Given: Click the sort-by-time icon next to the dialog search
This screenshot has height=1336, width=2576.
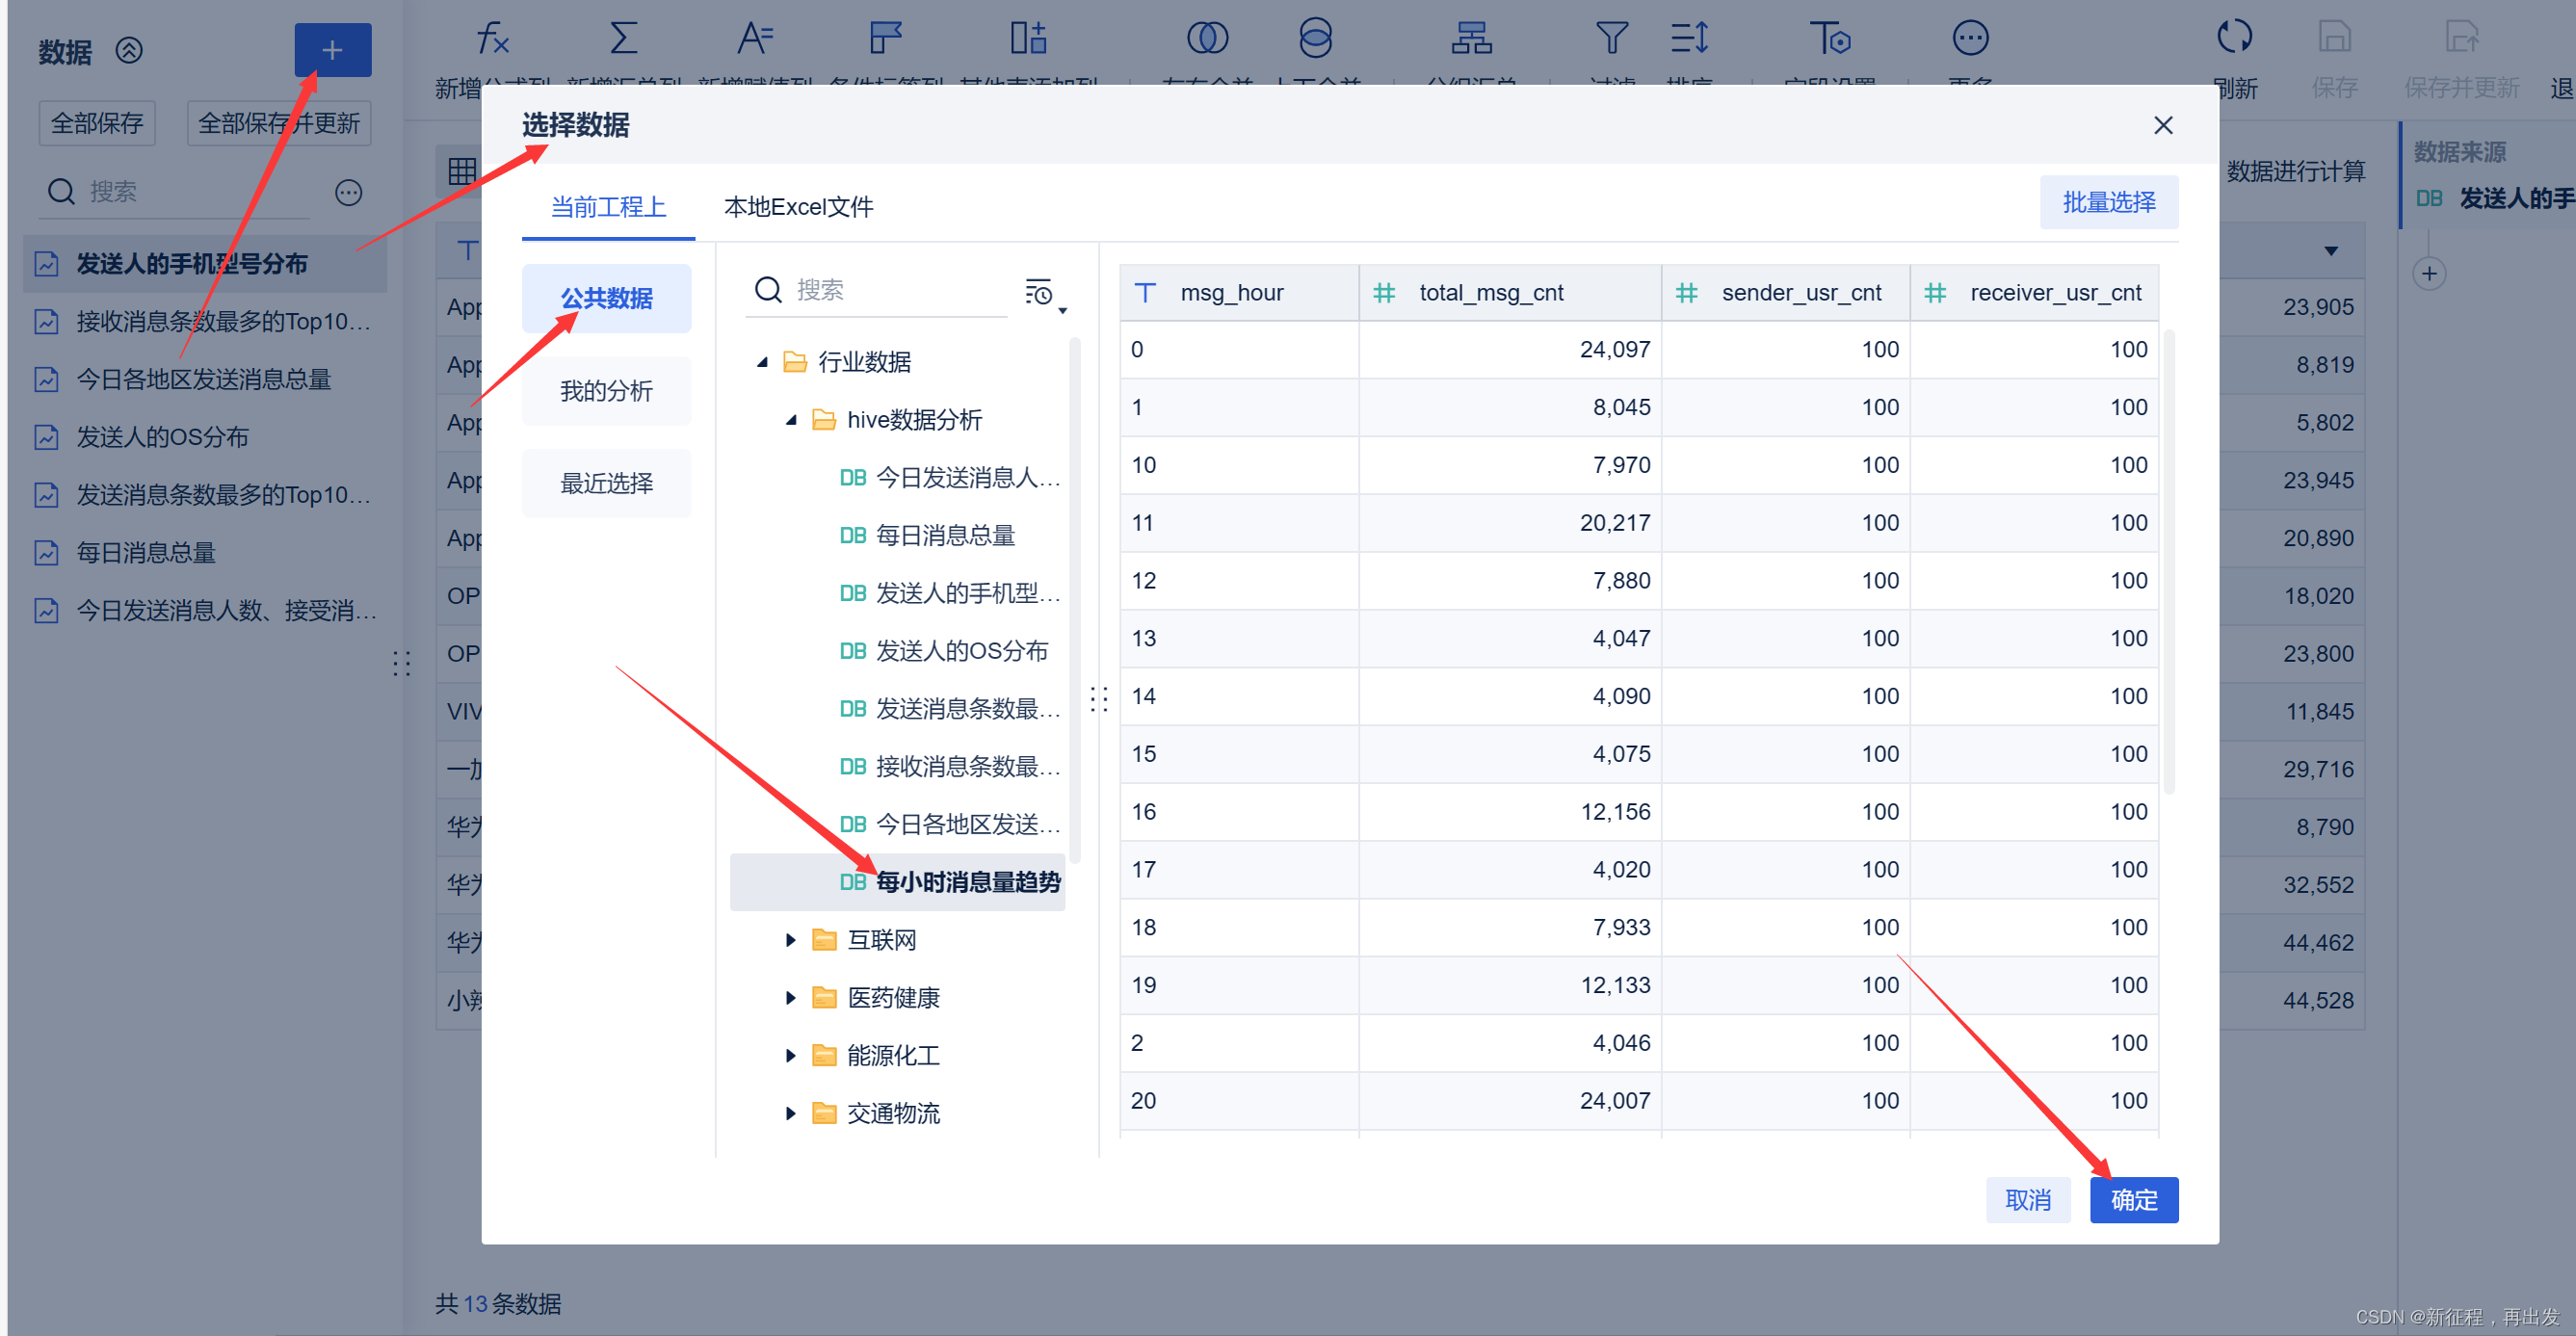Looking at the screenshot, I should [1038, 292].
